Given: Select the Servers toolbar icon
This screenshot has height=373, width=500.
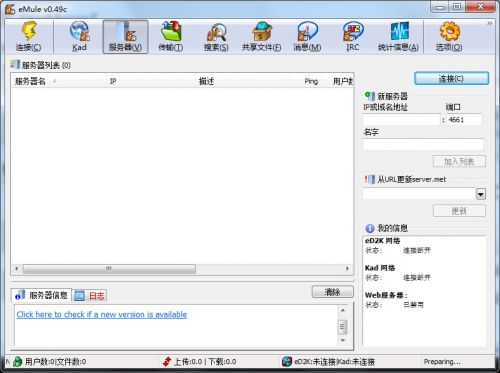Looking at the screenshot, I should pos(125,36).
